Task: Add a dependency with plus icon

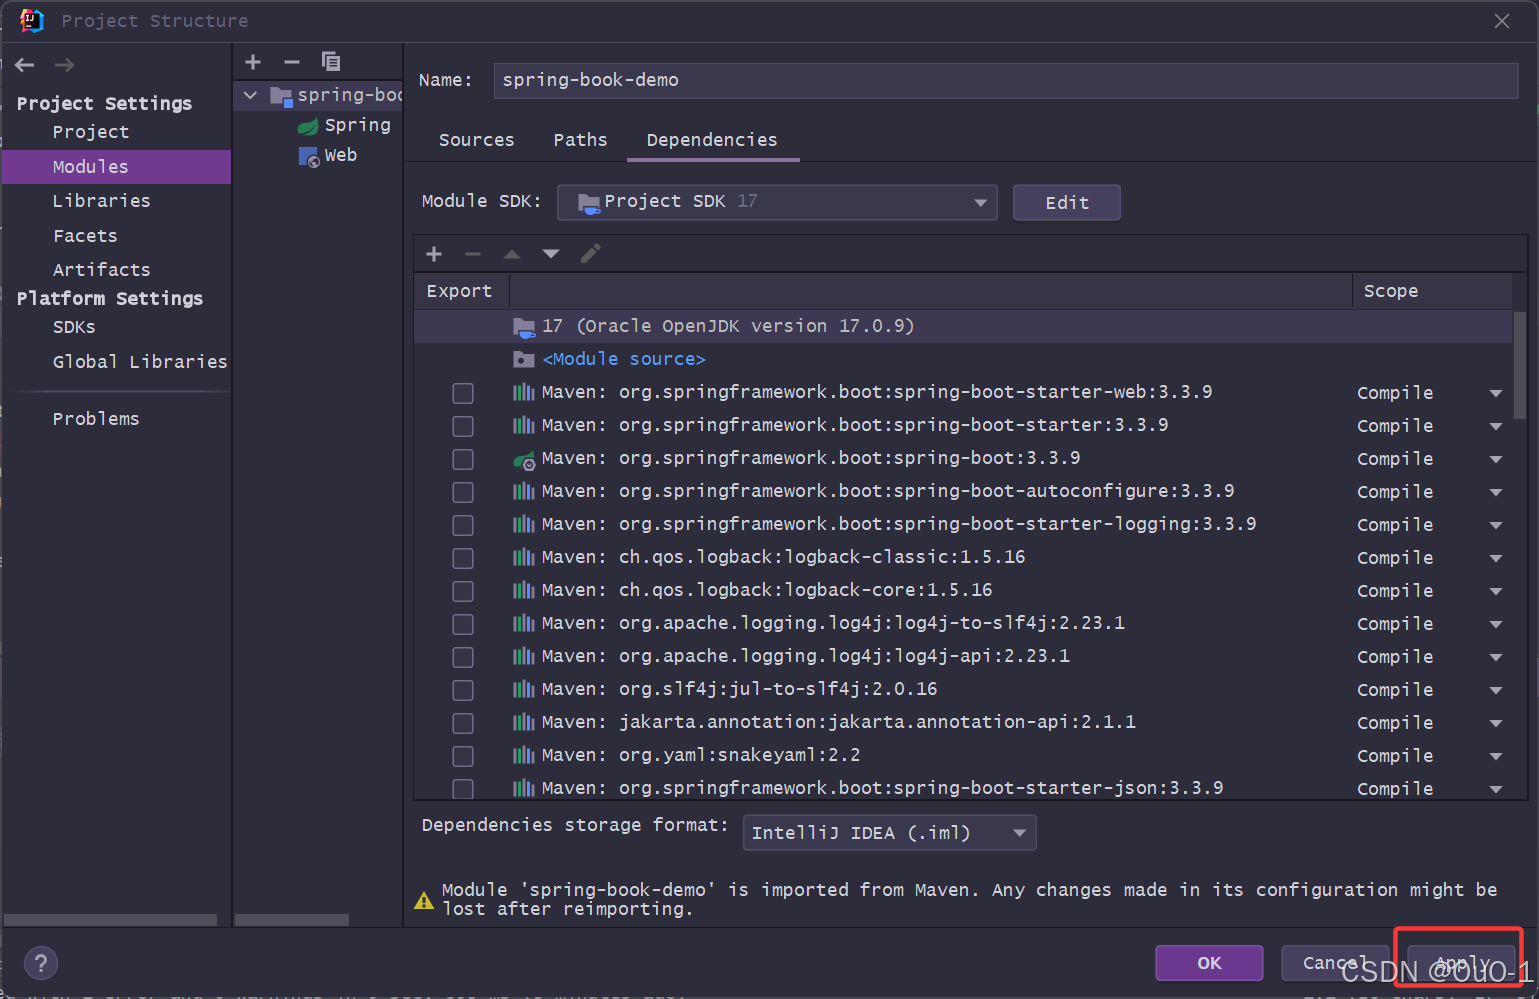Action: tap(434, 254)
